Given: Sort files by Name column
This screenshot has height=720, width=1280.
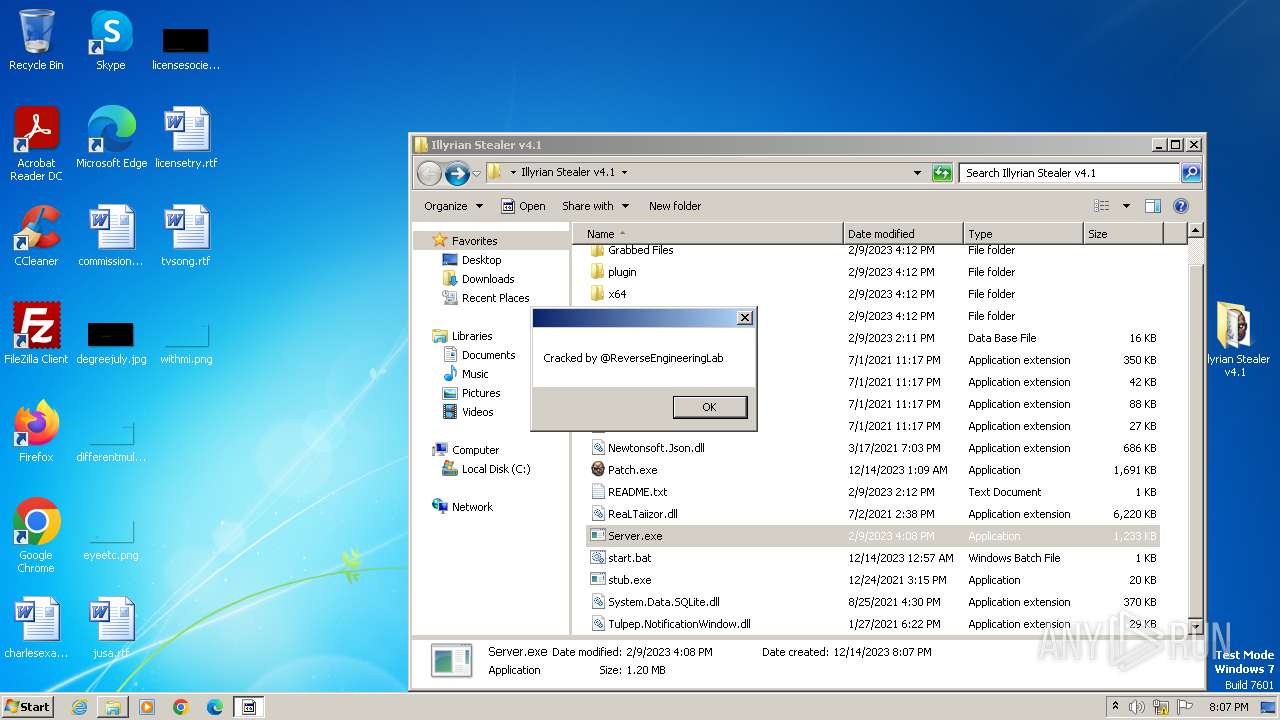Looking at the screenshot, I should coord(708,233).
